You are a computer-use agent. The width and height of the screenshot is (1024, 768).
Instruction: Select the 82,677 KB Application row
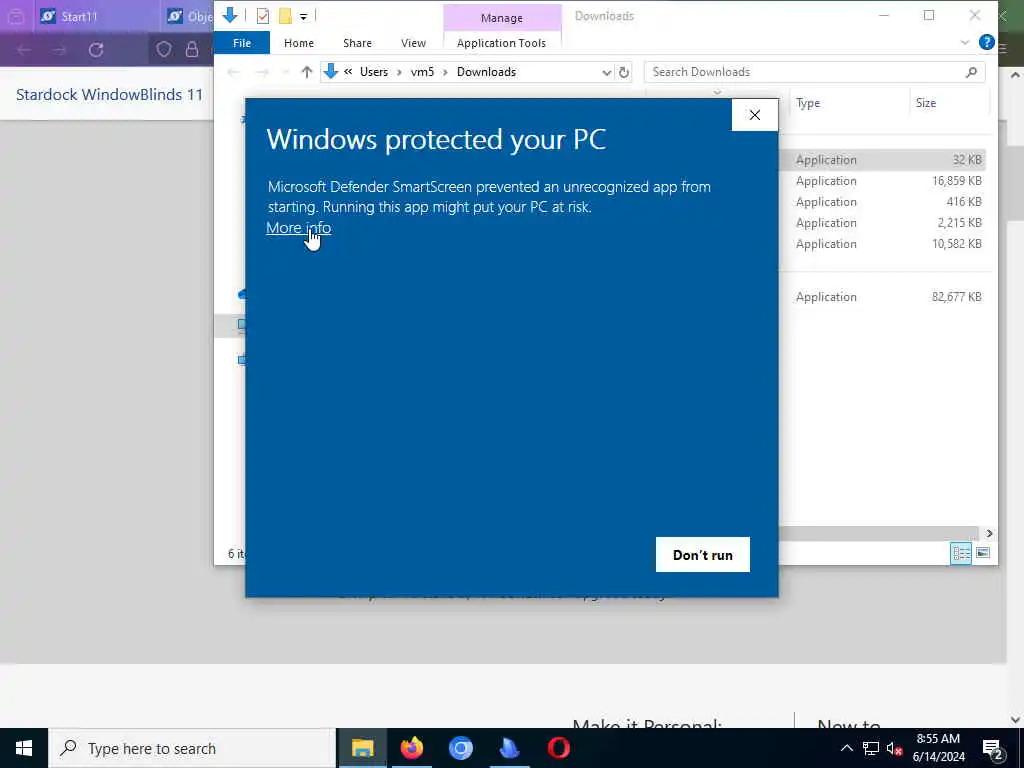coord(883,296)
